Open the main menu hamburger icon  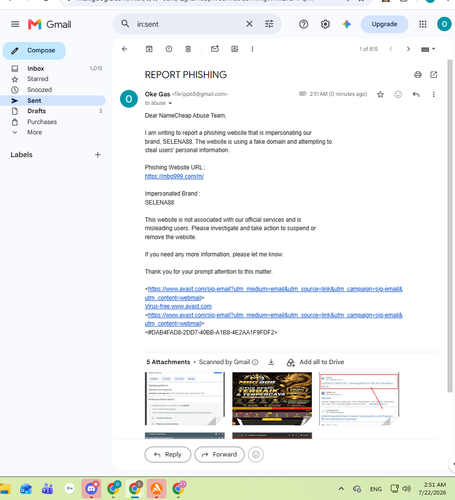(x=15, y=24)
